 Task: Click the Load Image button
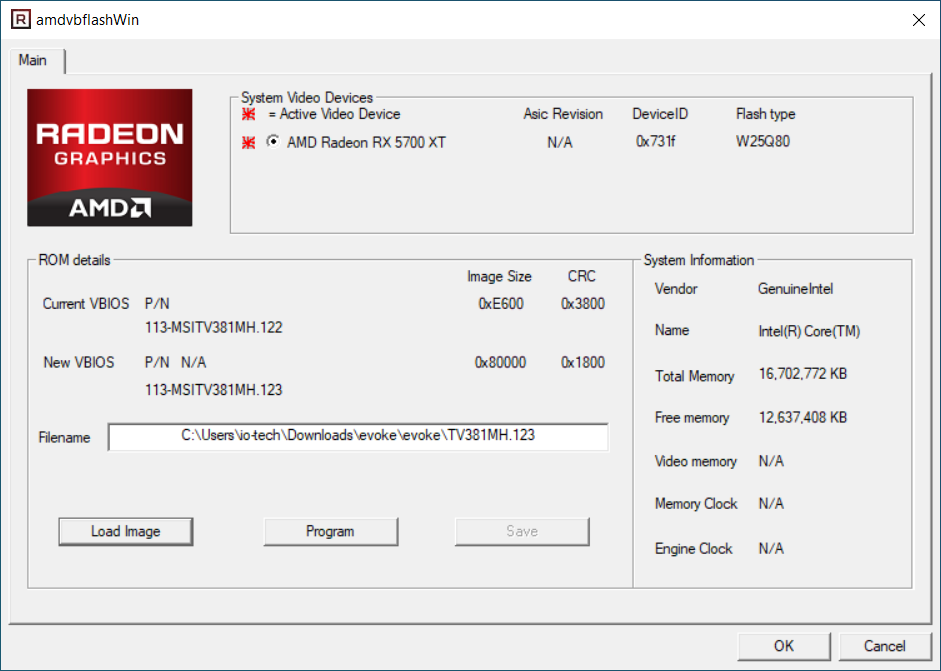(125, 531)
